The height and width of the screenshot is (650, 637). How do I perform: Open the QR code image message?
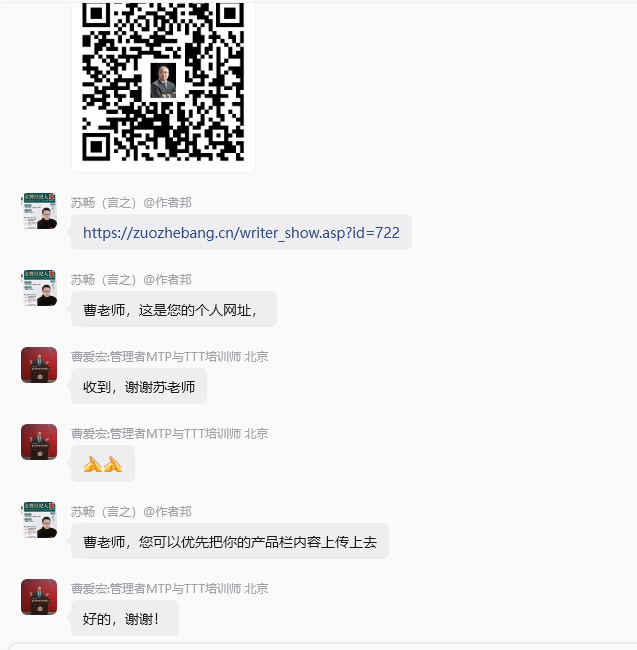point(163,85)
